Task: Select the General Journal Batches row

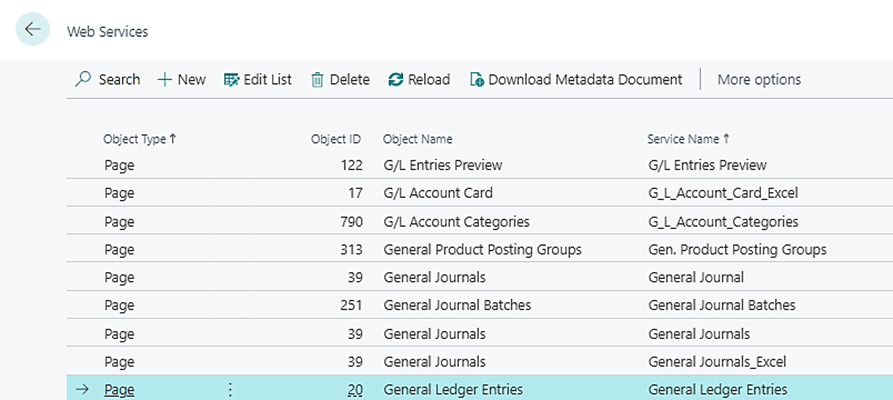Action: pos(457,305)
